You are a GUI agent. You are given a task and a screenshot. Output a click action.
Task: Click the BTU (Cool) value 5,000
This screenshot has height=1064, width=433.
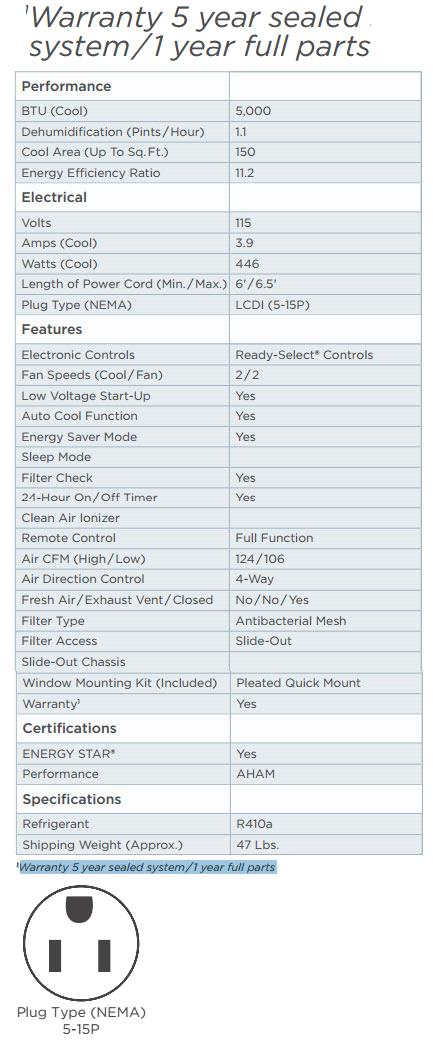253,111
